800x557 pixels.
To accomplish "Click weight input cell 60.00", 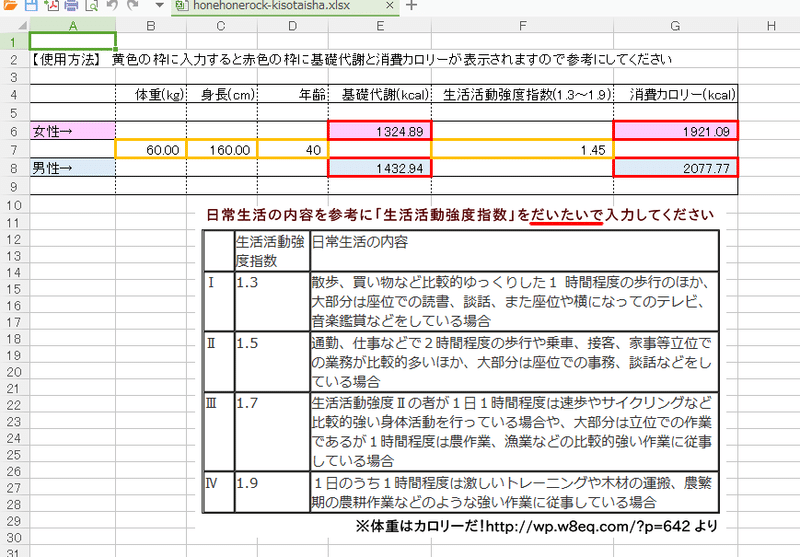I will (x=151, y=150).
